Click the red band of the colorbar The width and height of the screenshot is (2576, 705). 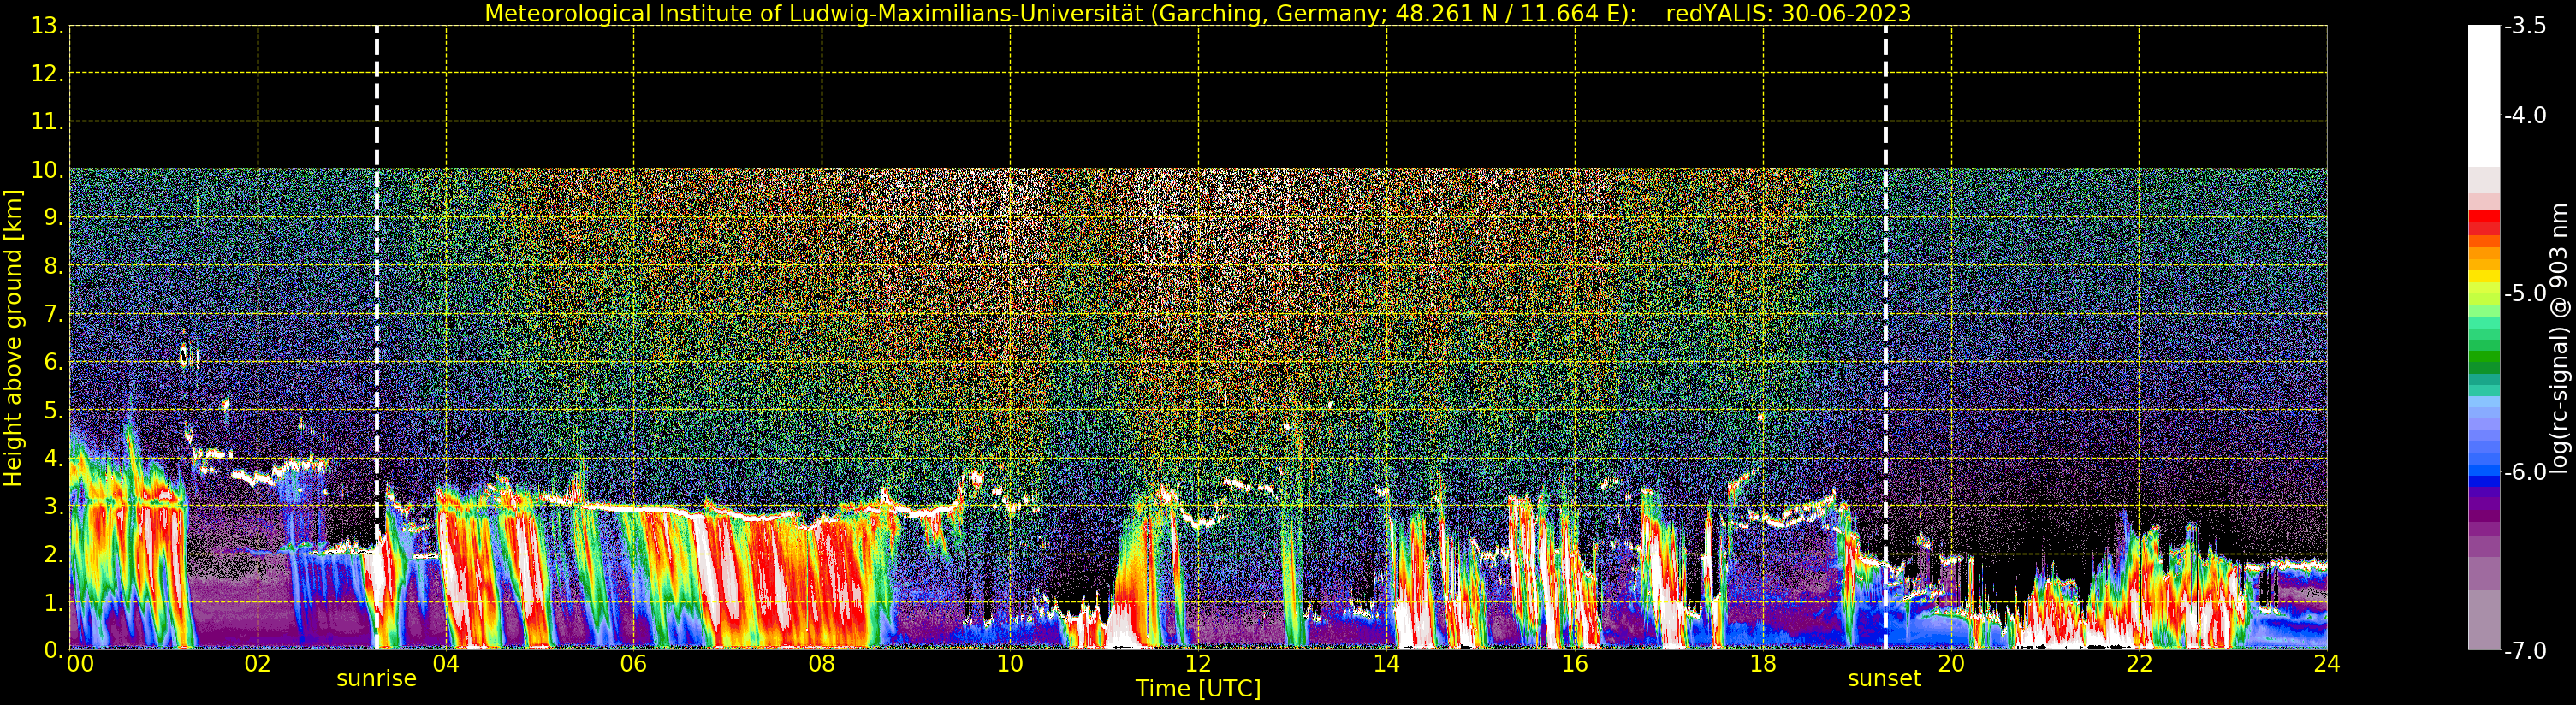click(x=2484, y=222)
